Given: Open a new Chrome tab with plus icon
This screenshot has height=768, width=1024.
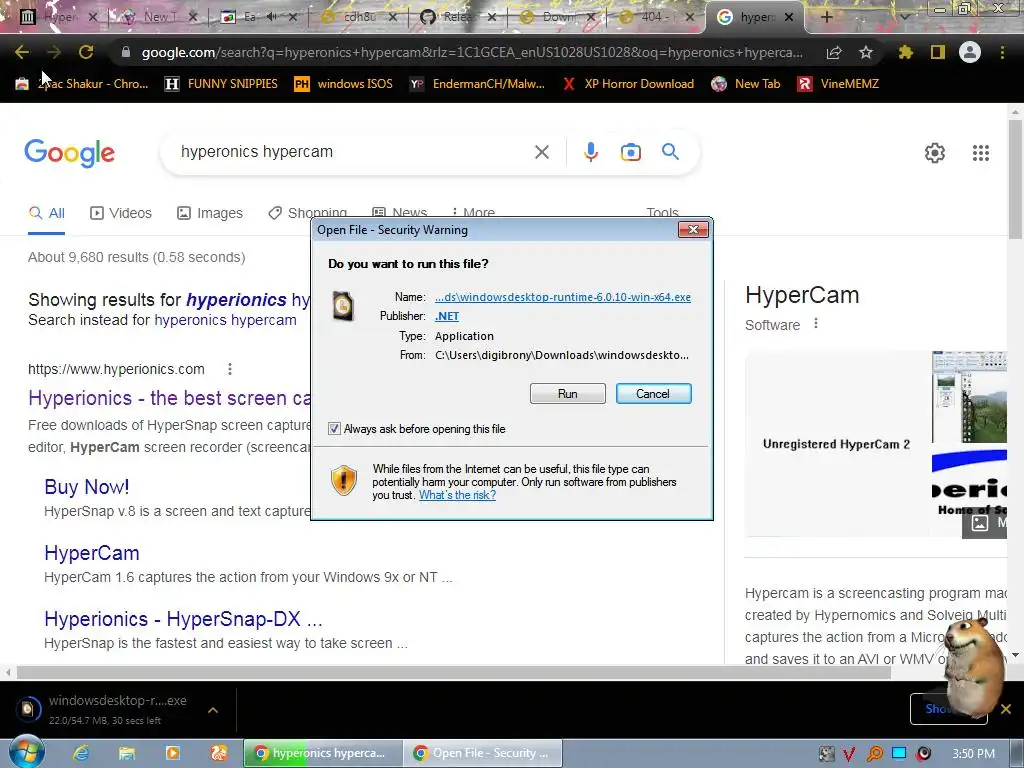Looking at the screenshot, I should coord(826,18).
